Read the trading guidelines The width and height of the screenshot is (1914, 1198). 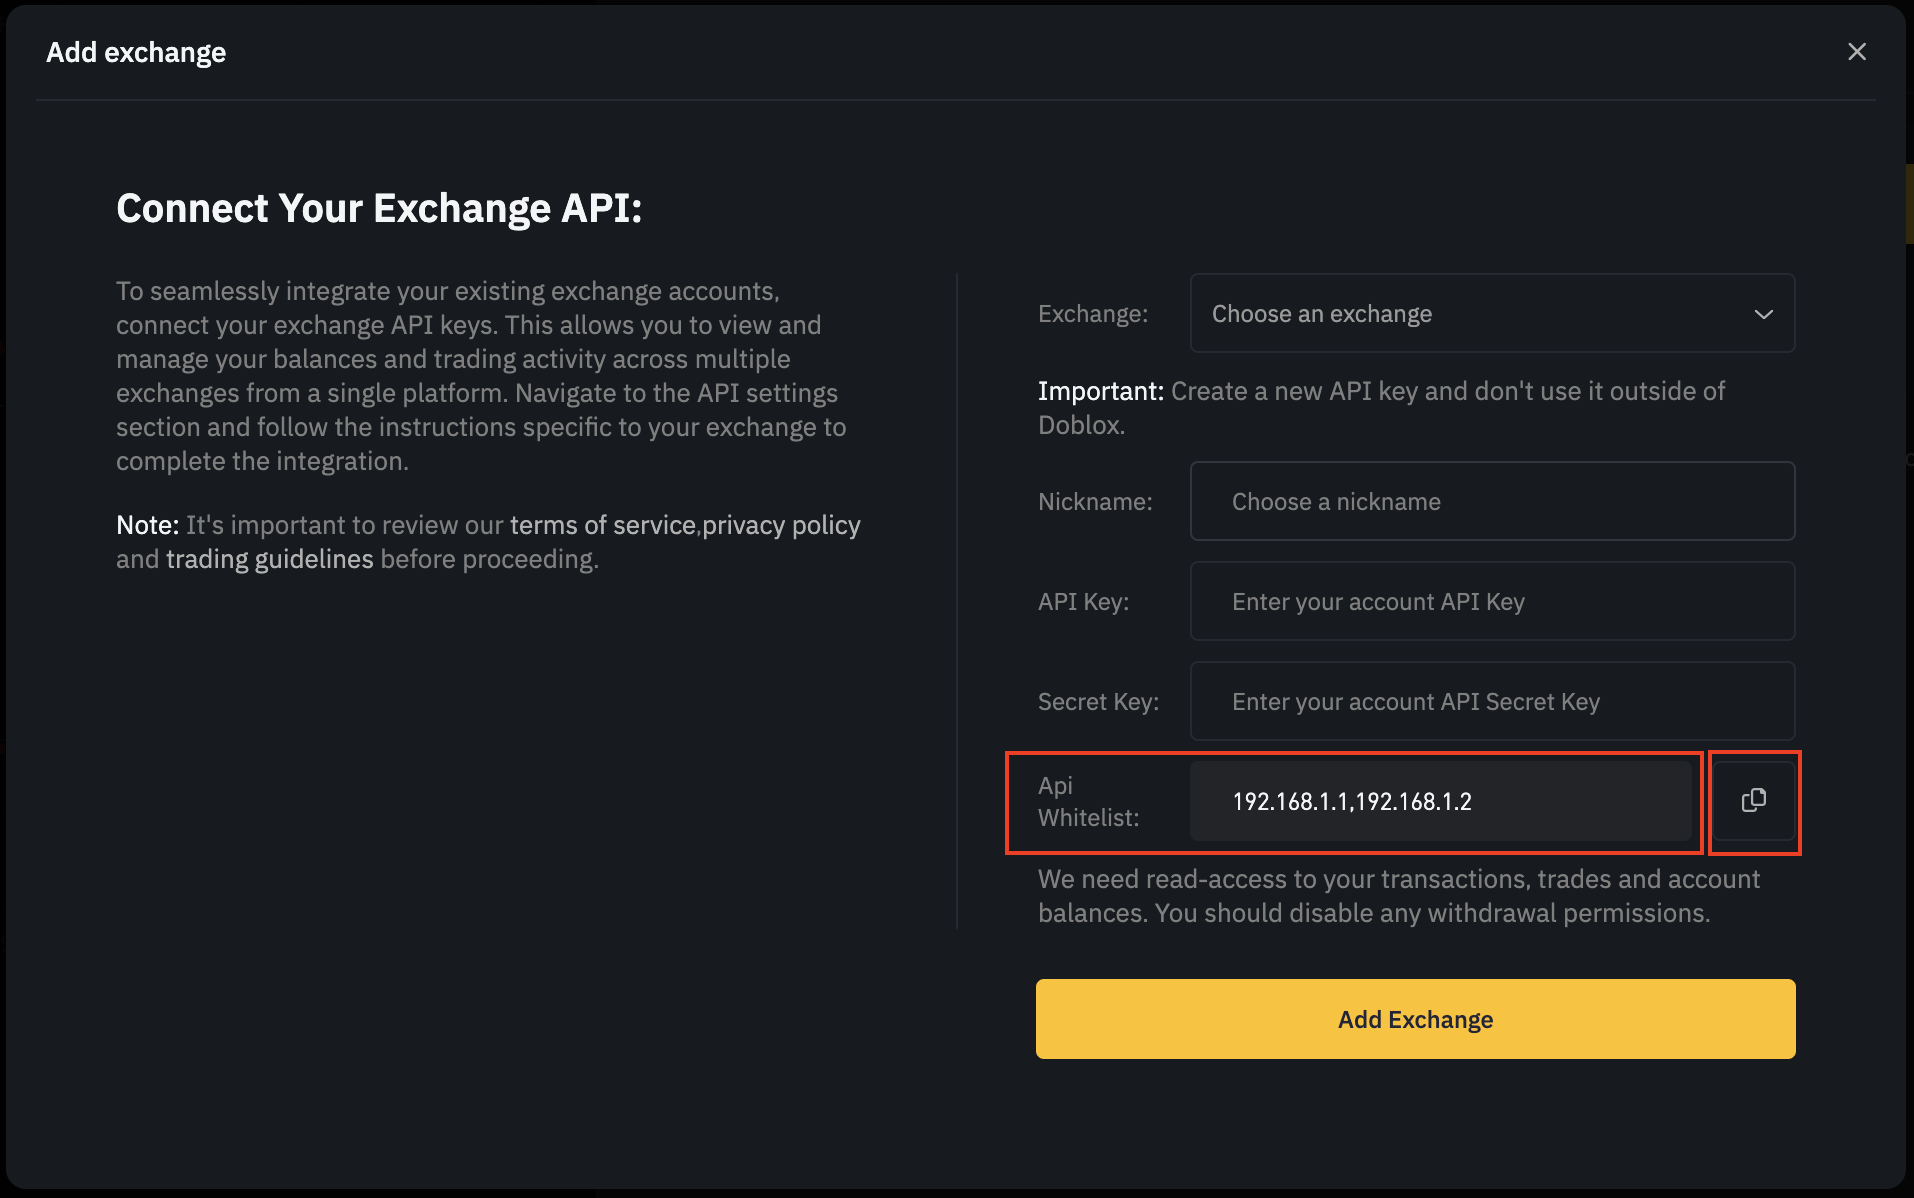[x=270, y=558]
